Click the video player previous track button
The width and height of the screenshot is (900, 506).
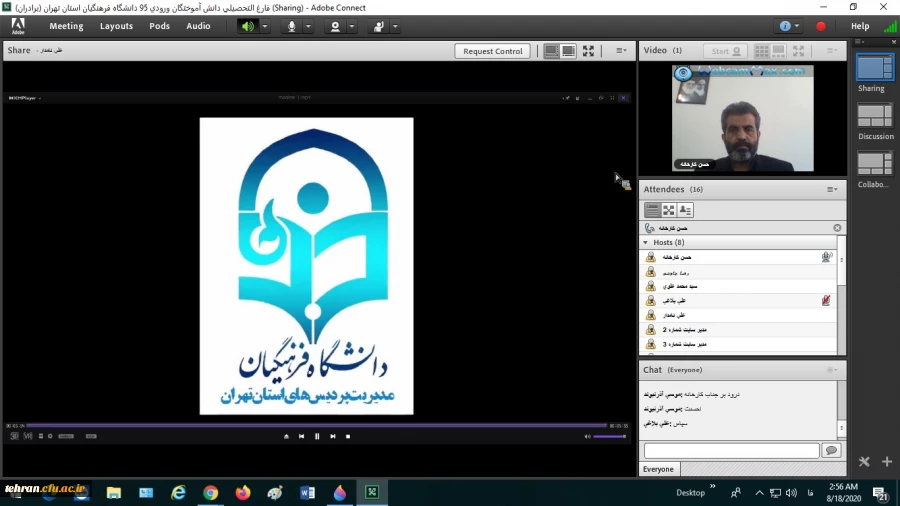[x=301, y=437]
